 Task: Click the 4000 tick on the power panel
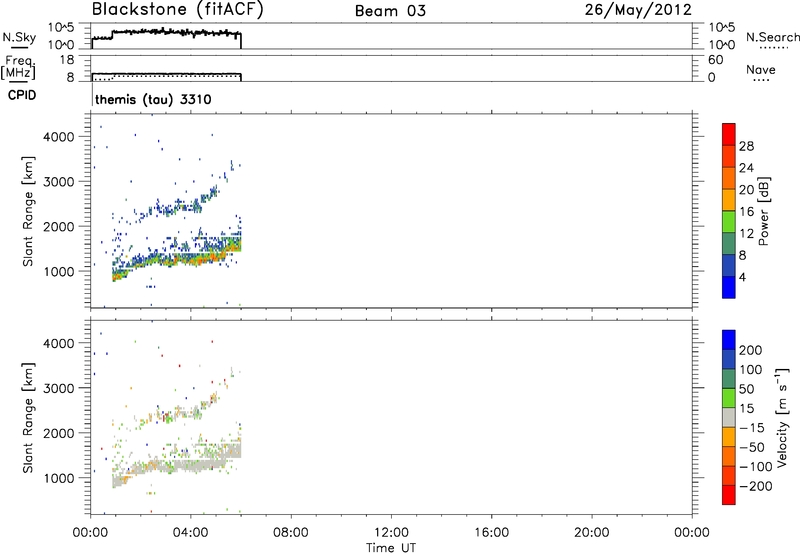tap(58, 137)
